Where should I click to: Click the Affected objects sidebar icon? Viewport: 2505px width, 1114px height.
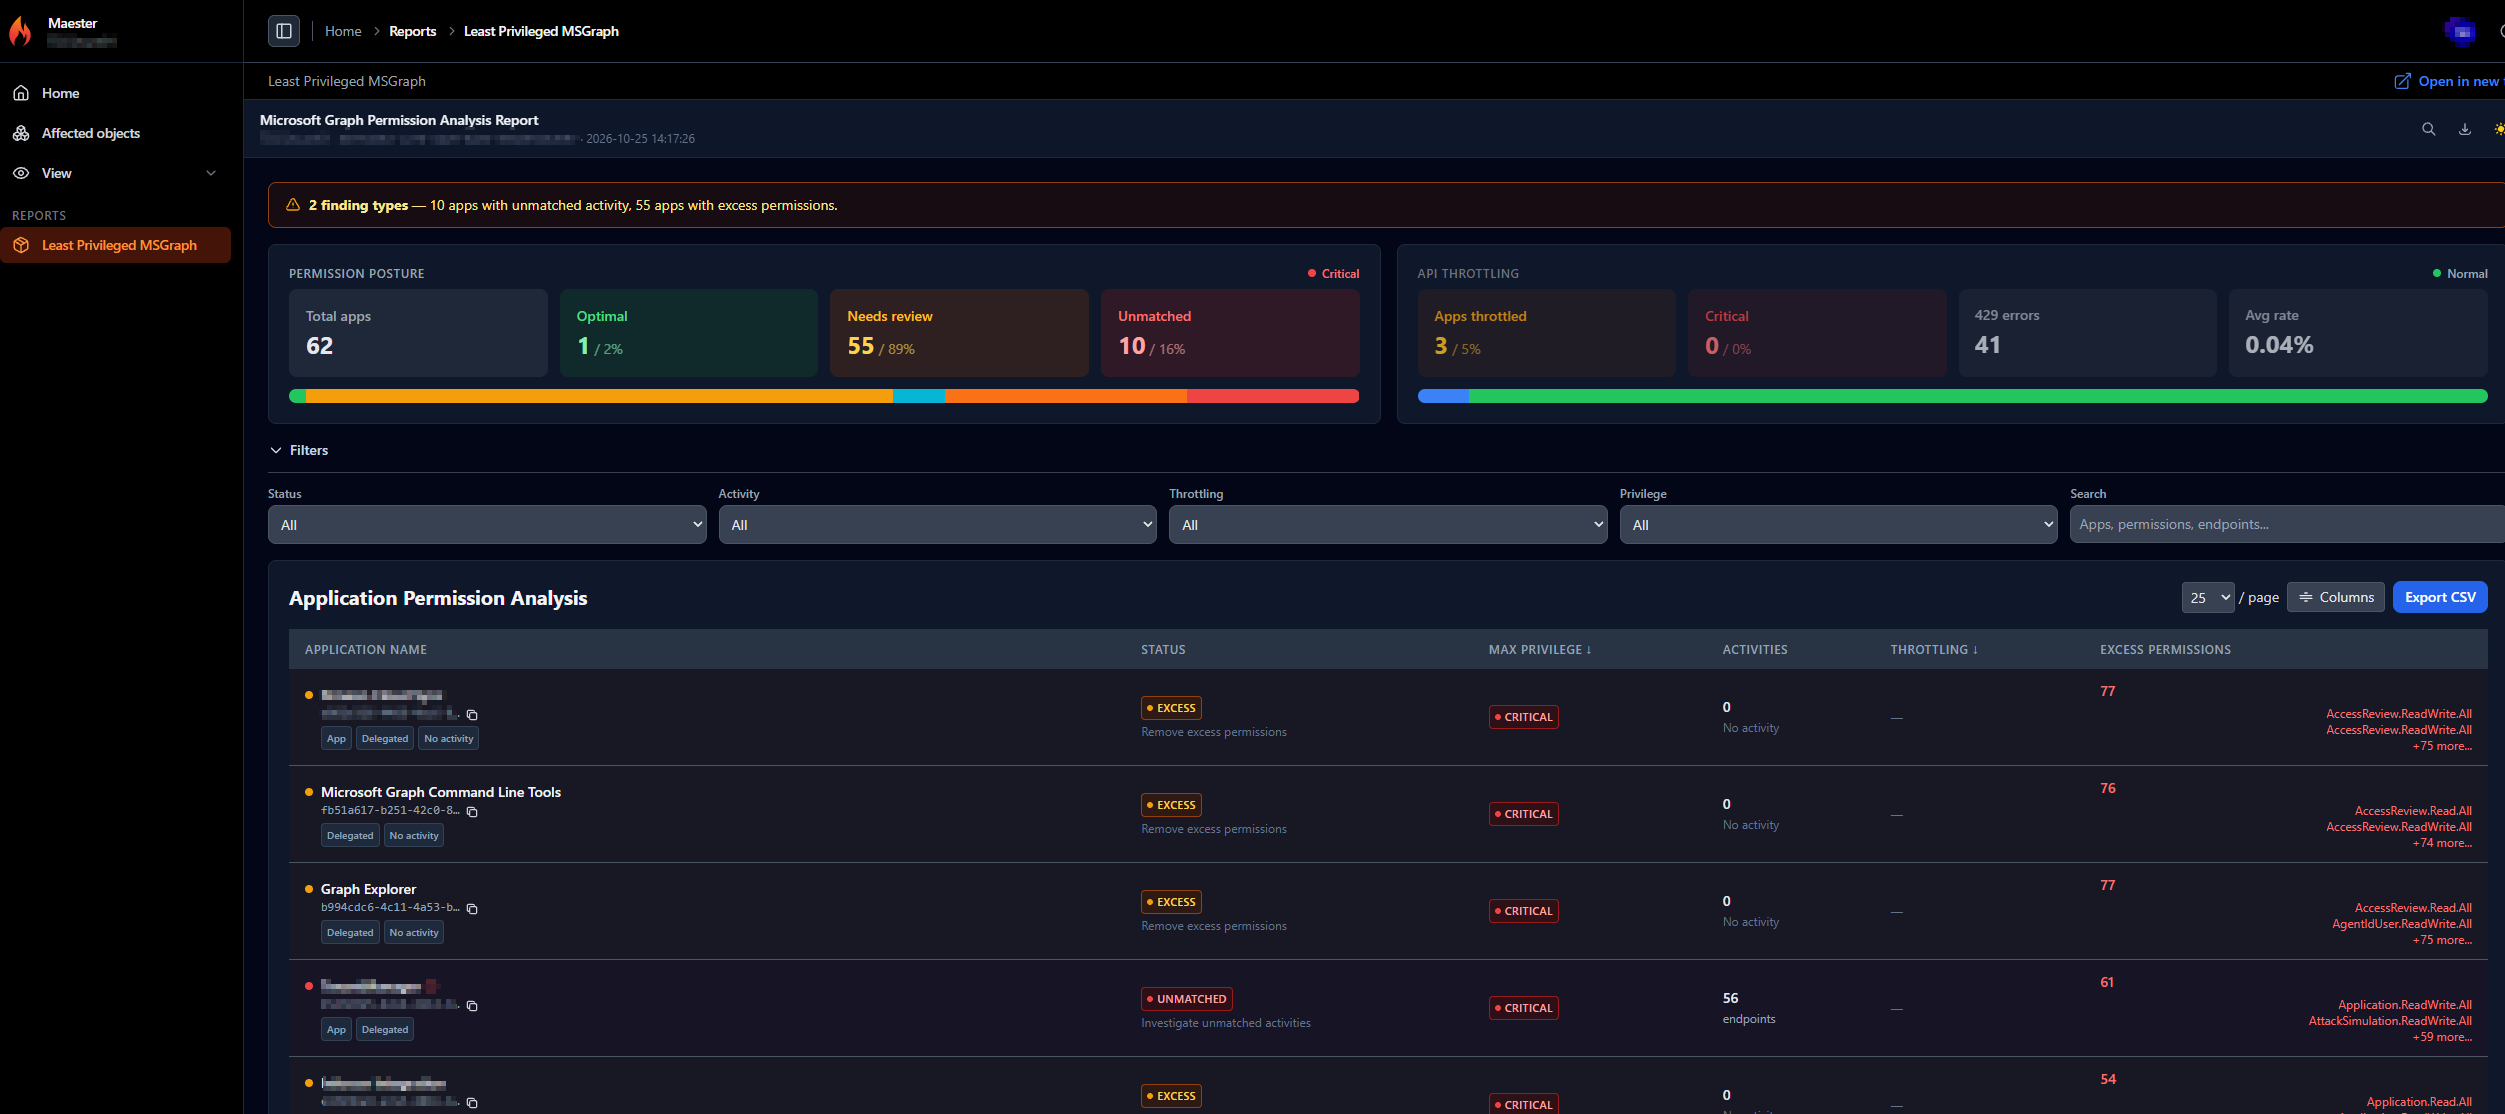click(x=21, y=133)
